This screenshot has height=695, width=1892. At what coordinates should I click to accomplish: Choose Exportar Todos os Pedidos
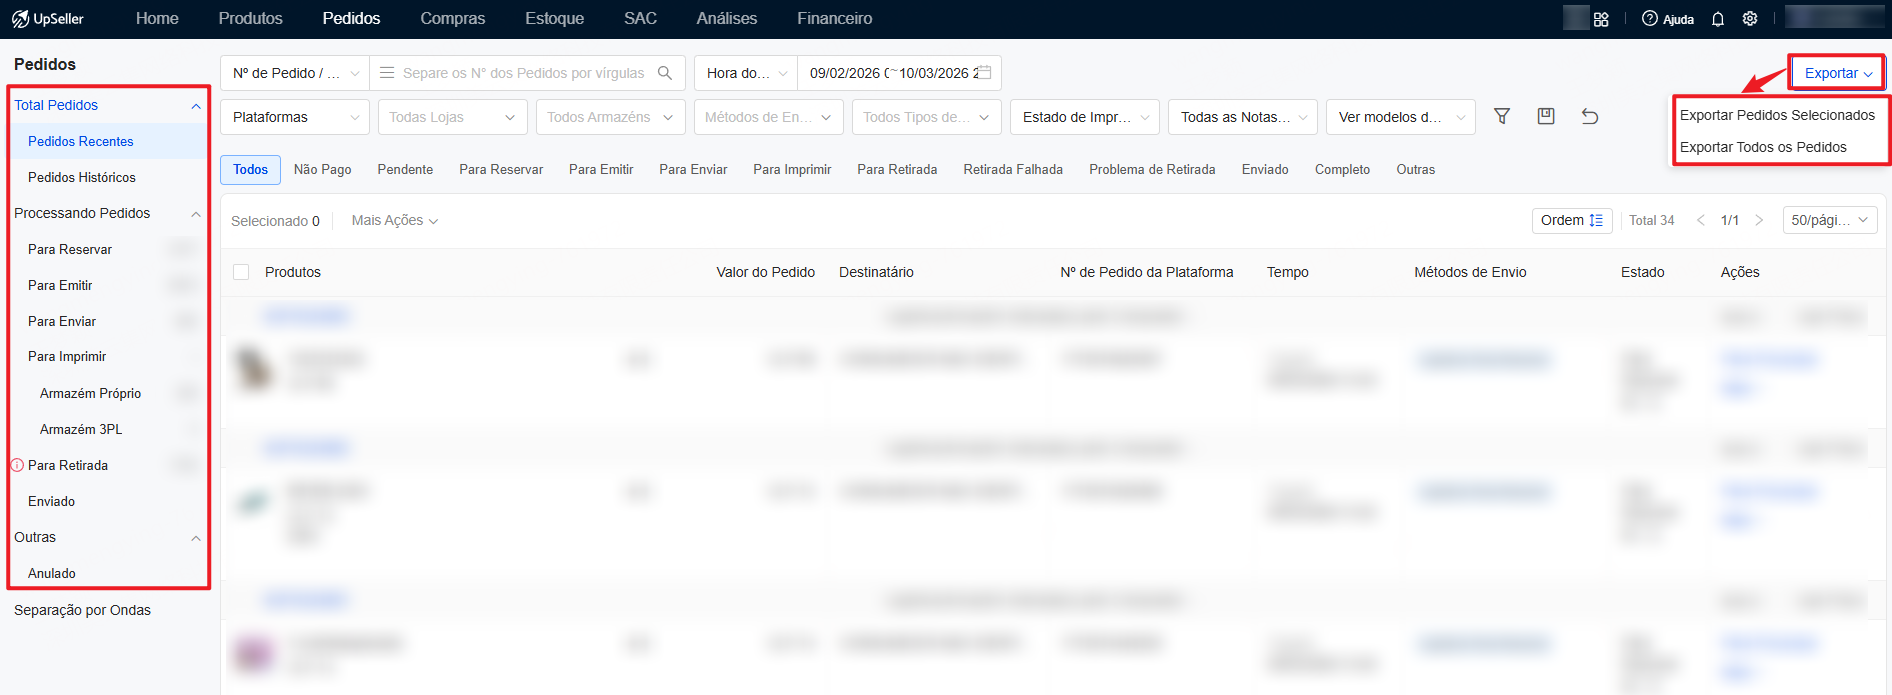coord(1762,147)
